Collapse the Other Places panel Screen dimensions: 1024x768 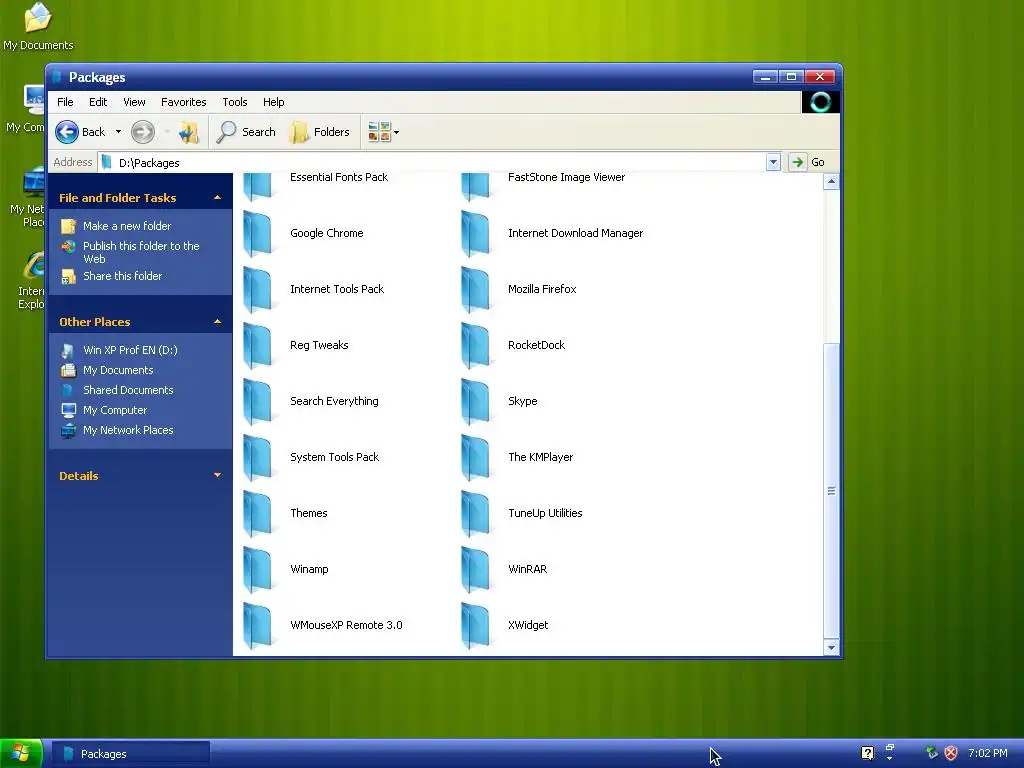217,321
